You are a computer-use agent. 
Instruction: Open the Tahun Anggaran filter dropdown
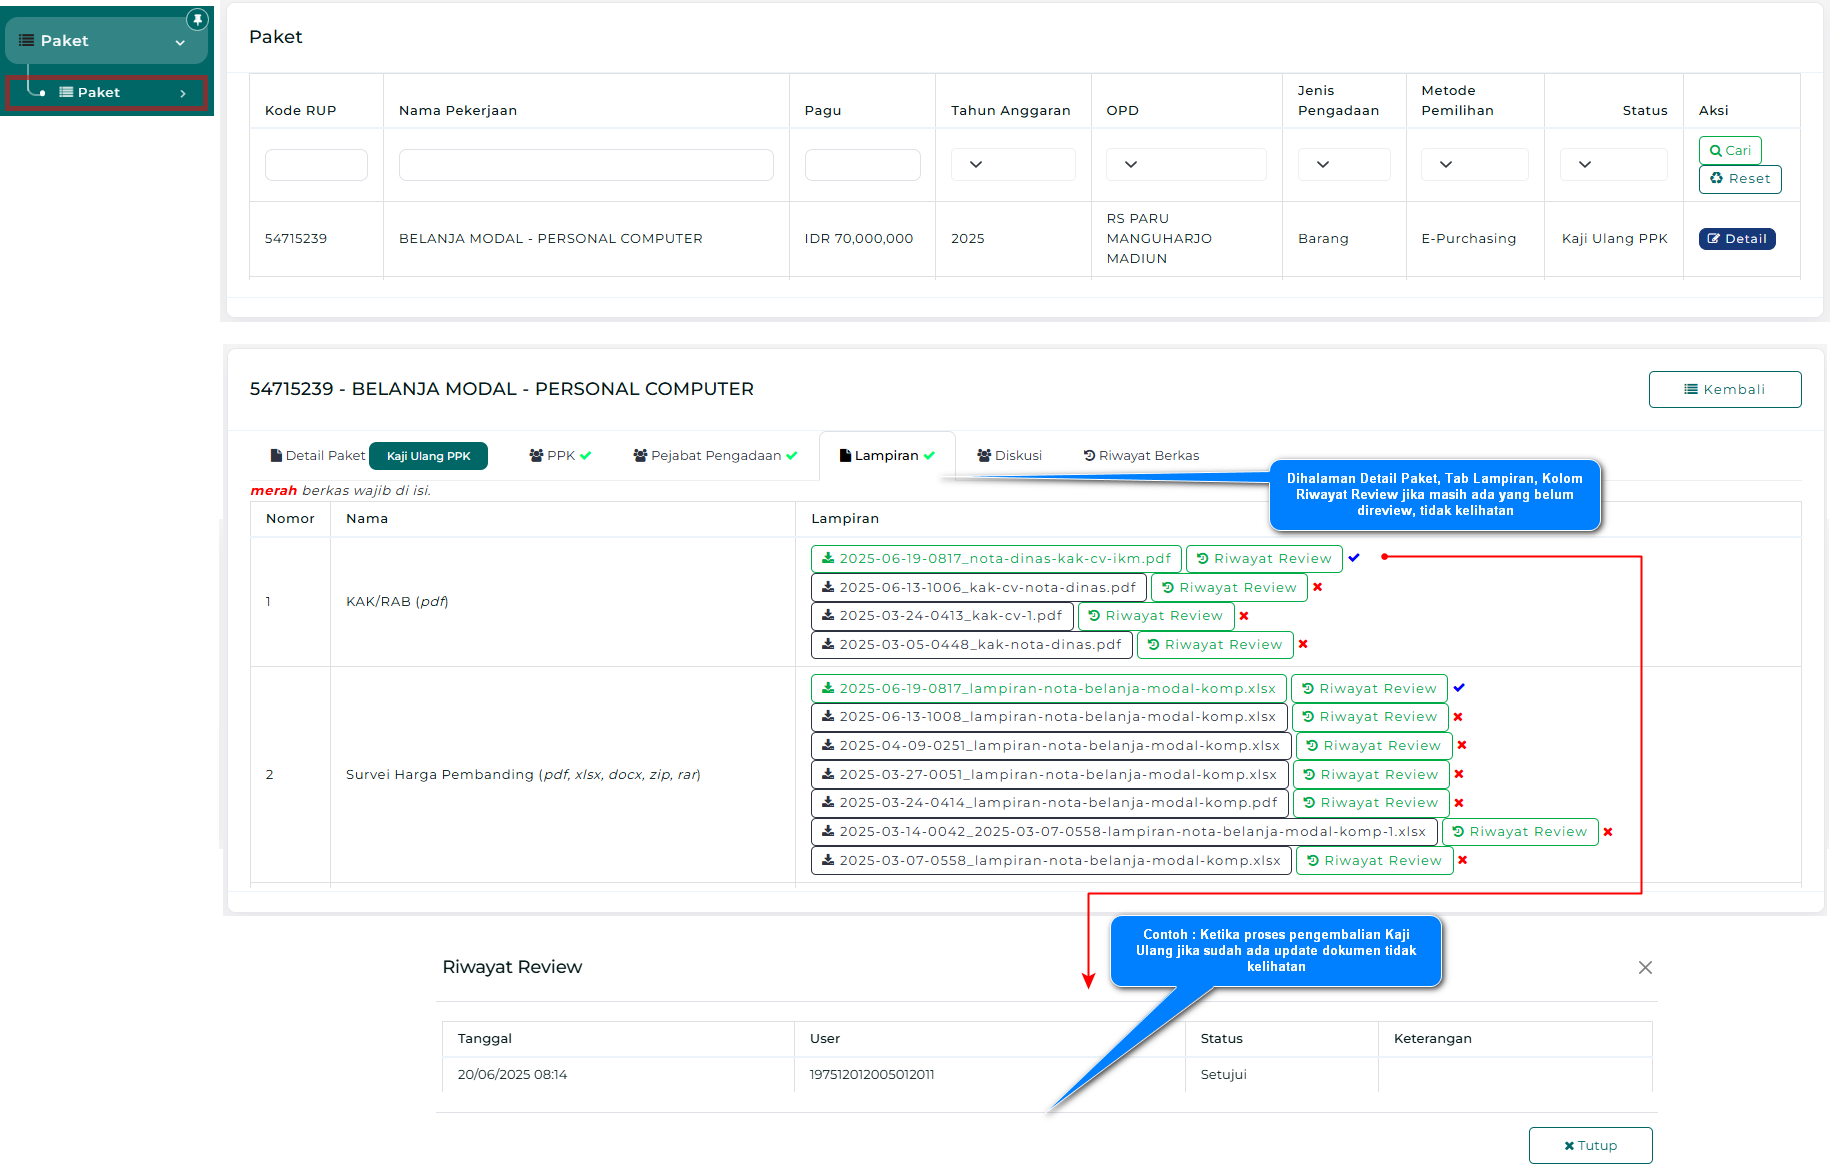coord(1012,164)
